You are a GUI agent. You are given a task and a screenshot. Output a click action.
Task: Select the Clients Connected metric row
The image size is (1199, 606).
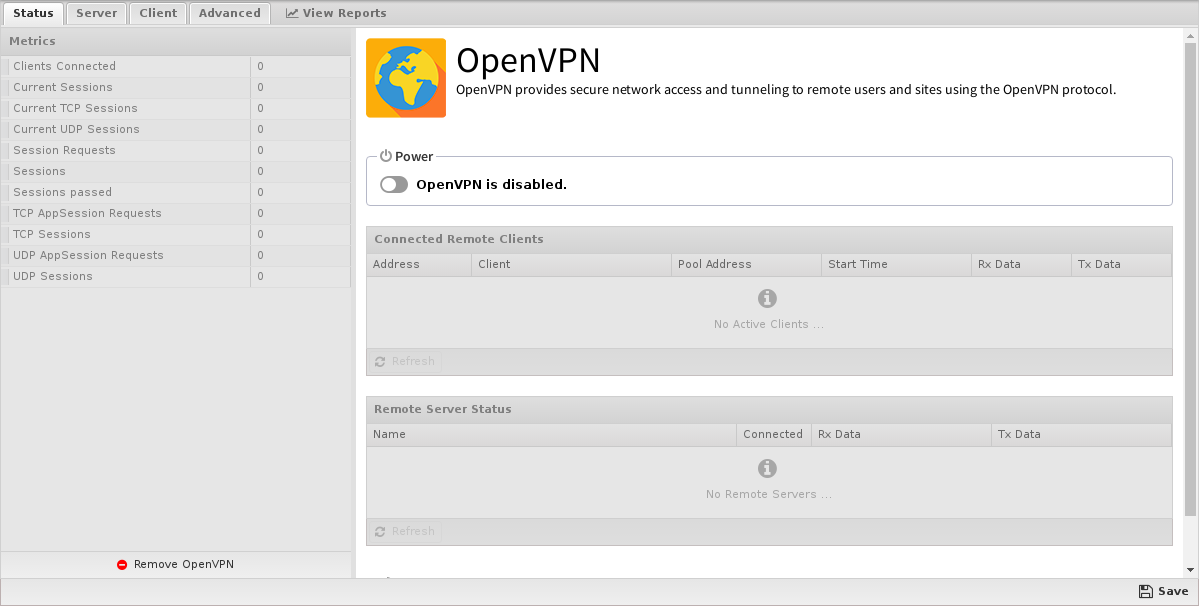(x=176, y=66)
